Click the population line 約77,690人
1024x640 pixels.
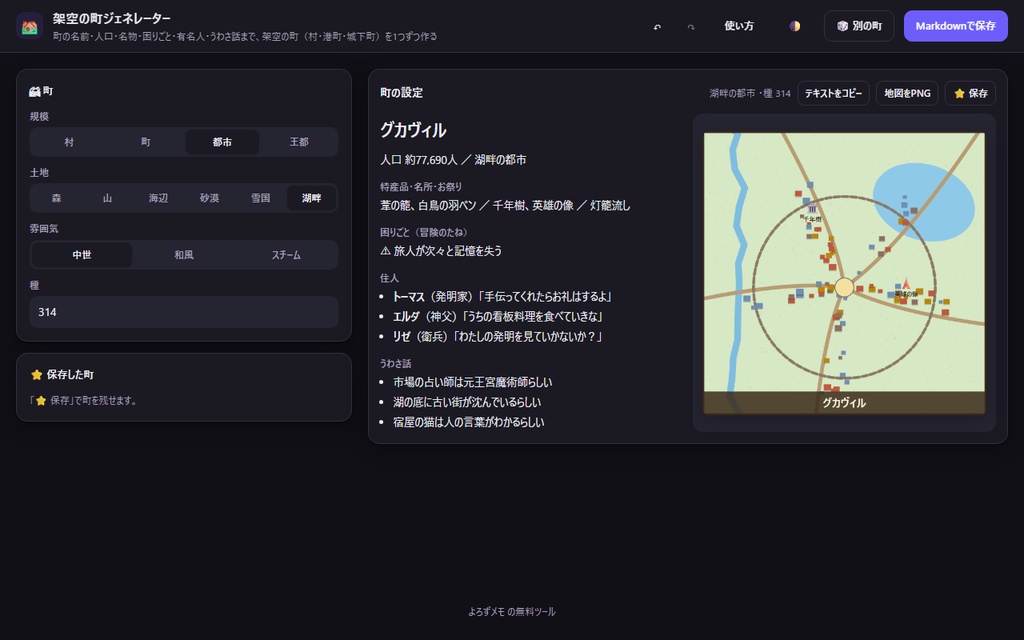453,160
